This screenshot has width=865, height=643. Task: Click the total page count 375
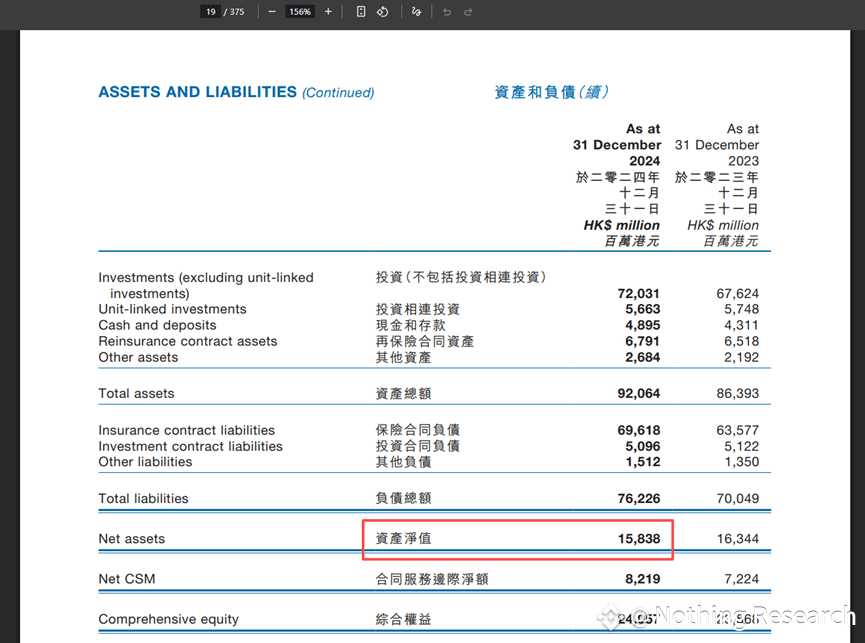click(x=237, y=12)
